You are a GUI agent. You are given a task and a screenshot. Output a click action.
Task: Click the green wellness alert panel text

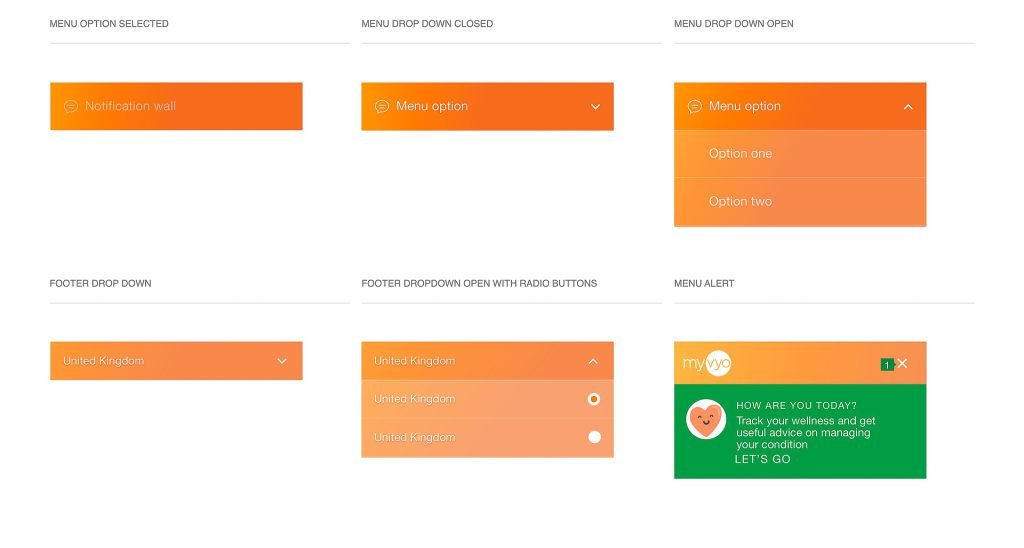pos(805,433)
